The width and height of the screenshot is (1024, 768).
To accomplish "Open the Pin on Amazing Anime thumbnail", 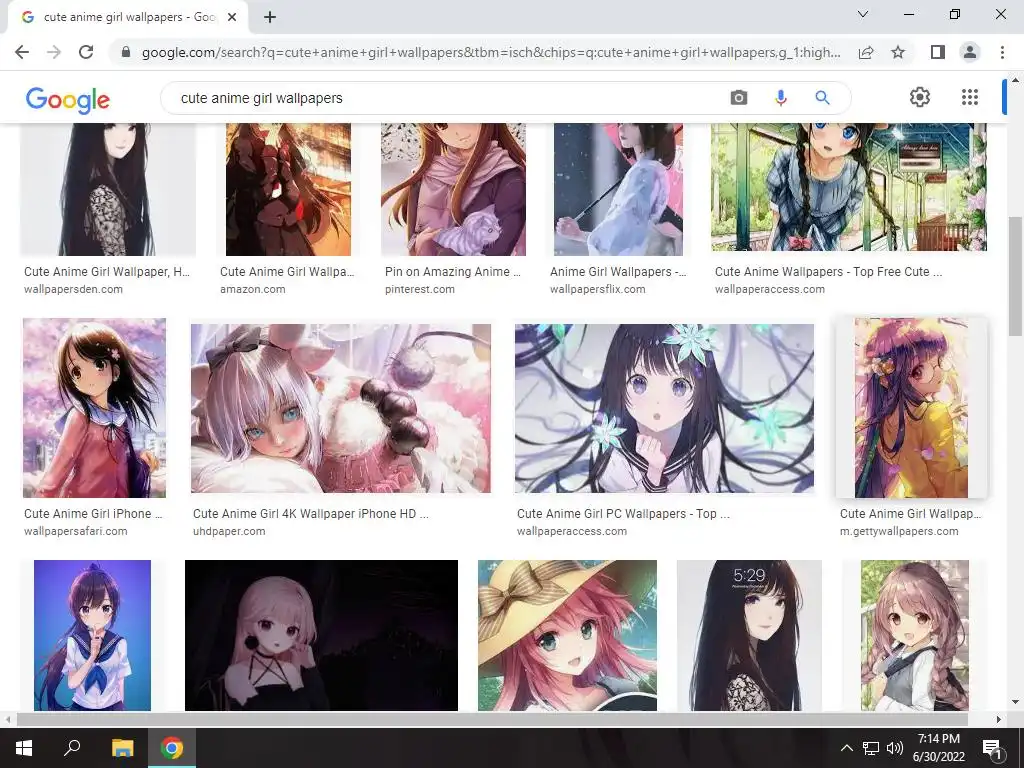I will tap(453, 189).
